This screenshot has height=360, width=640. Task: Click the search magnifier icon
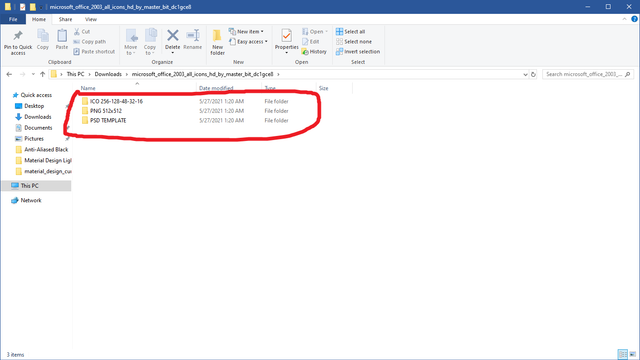pos(628,74)
